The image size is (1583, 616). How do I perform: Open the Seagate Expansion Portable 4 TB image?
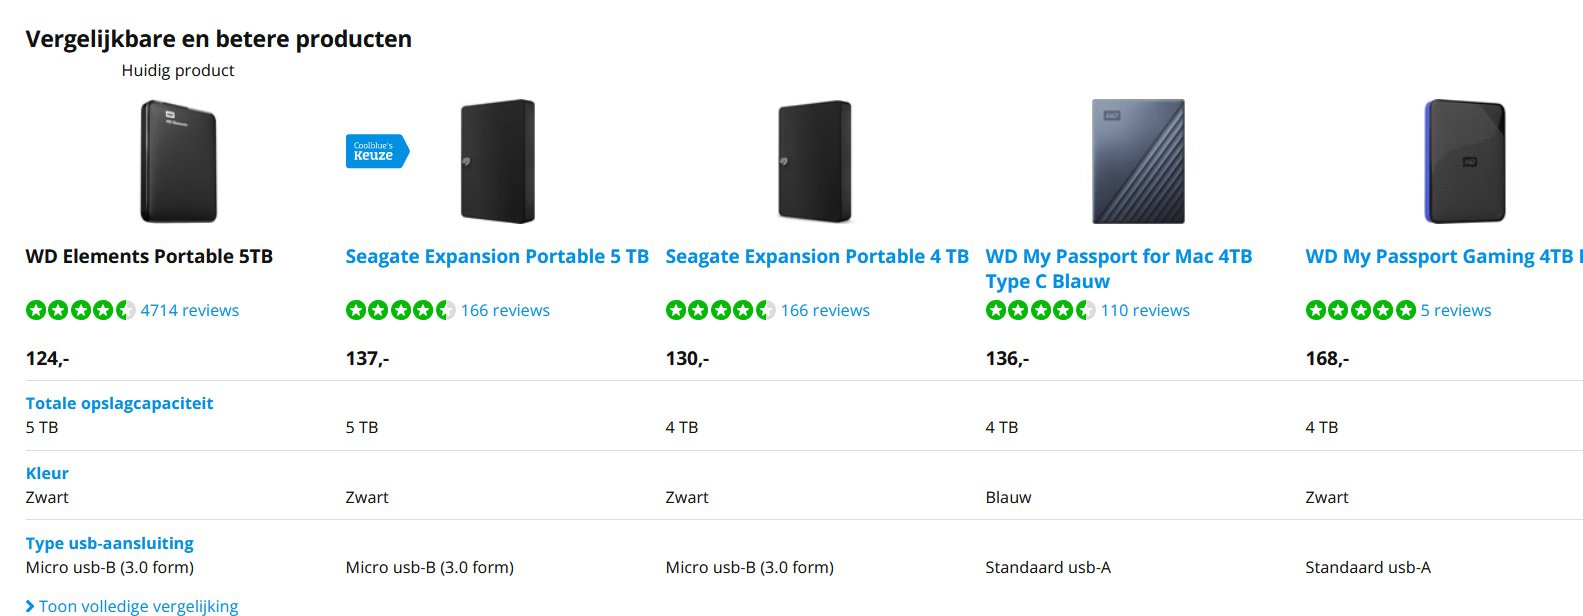(x=816, y=161)
